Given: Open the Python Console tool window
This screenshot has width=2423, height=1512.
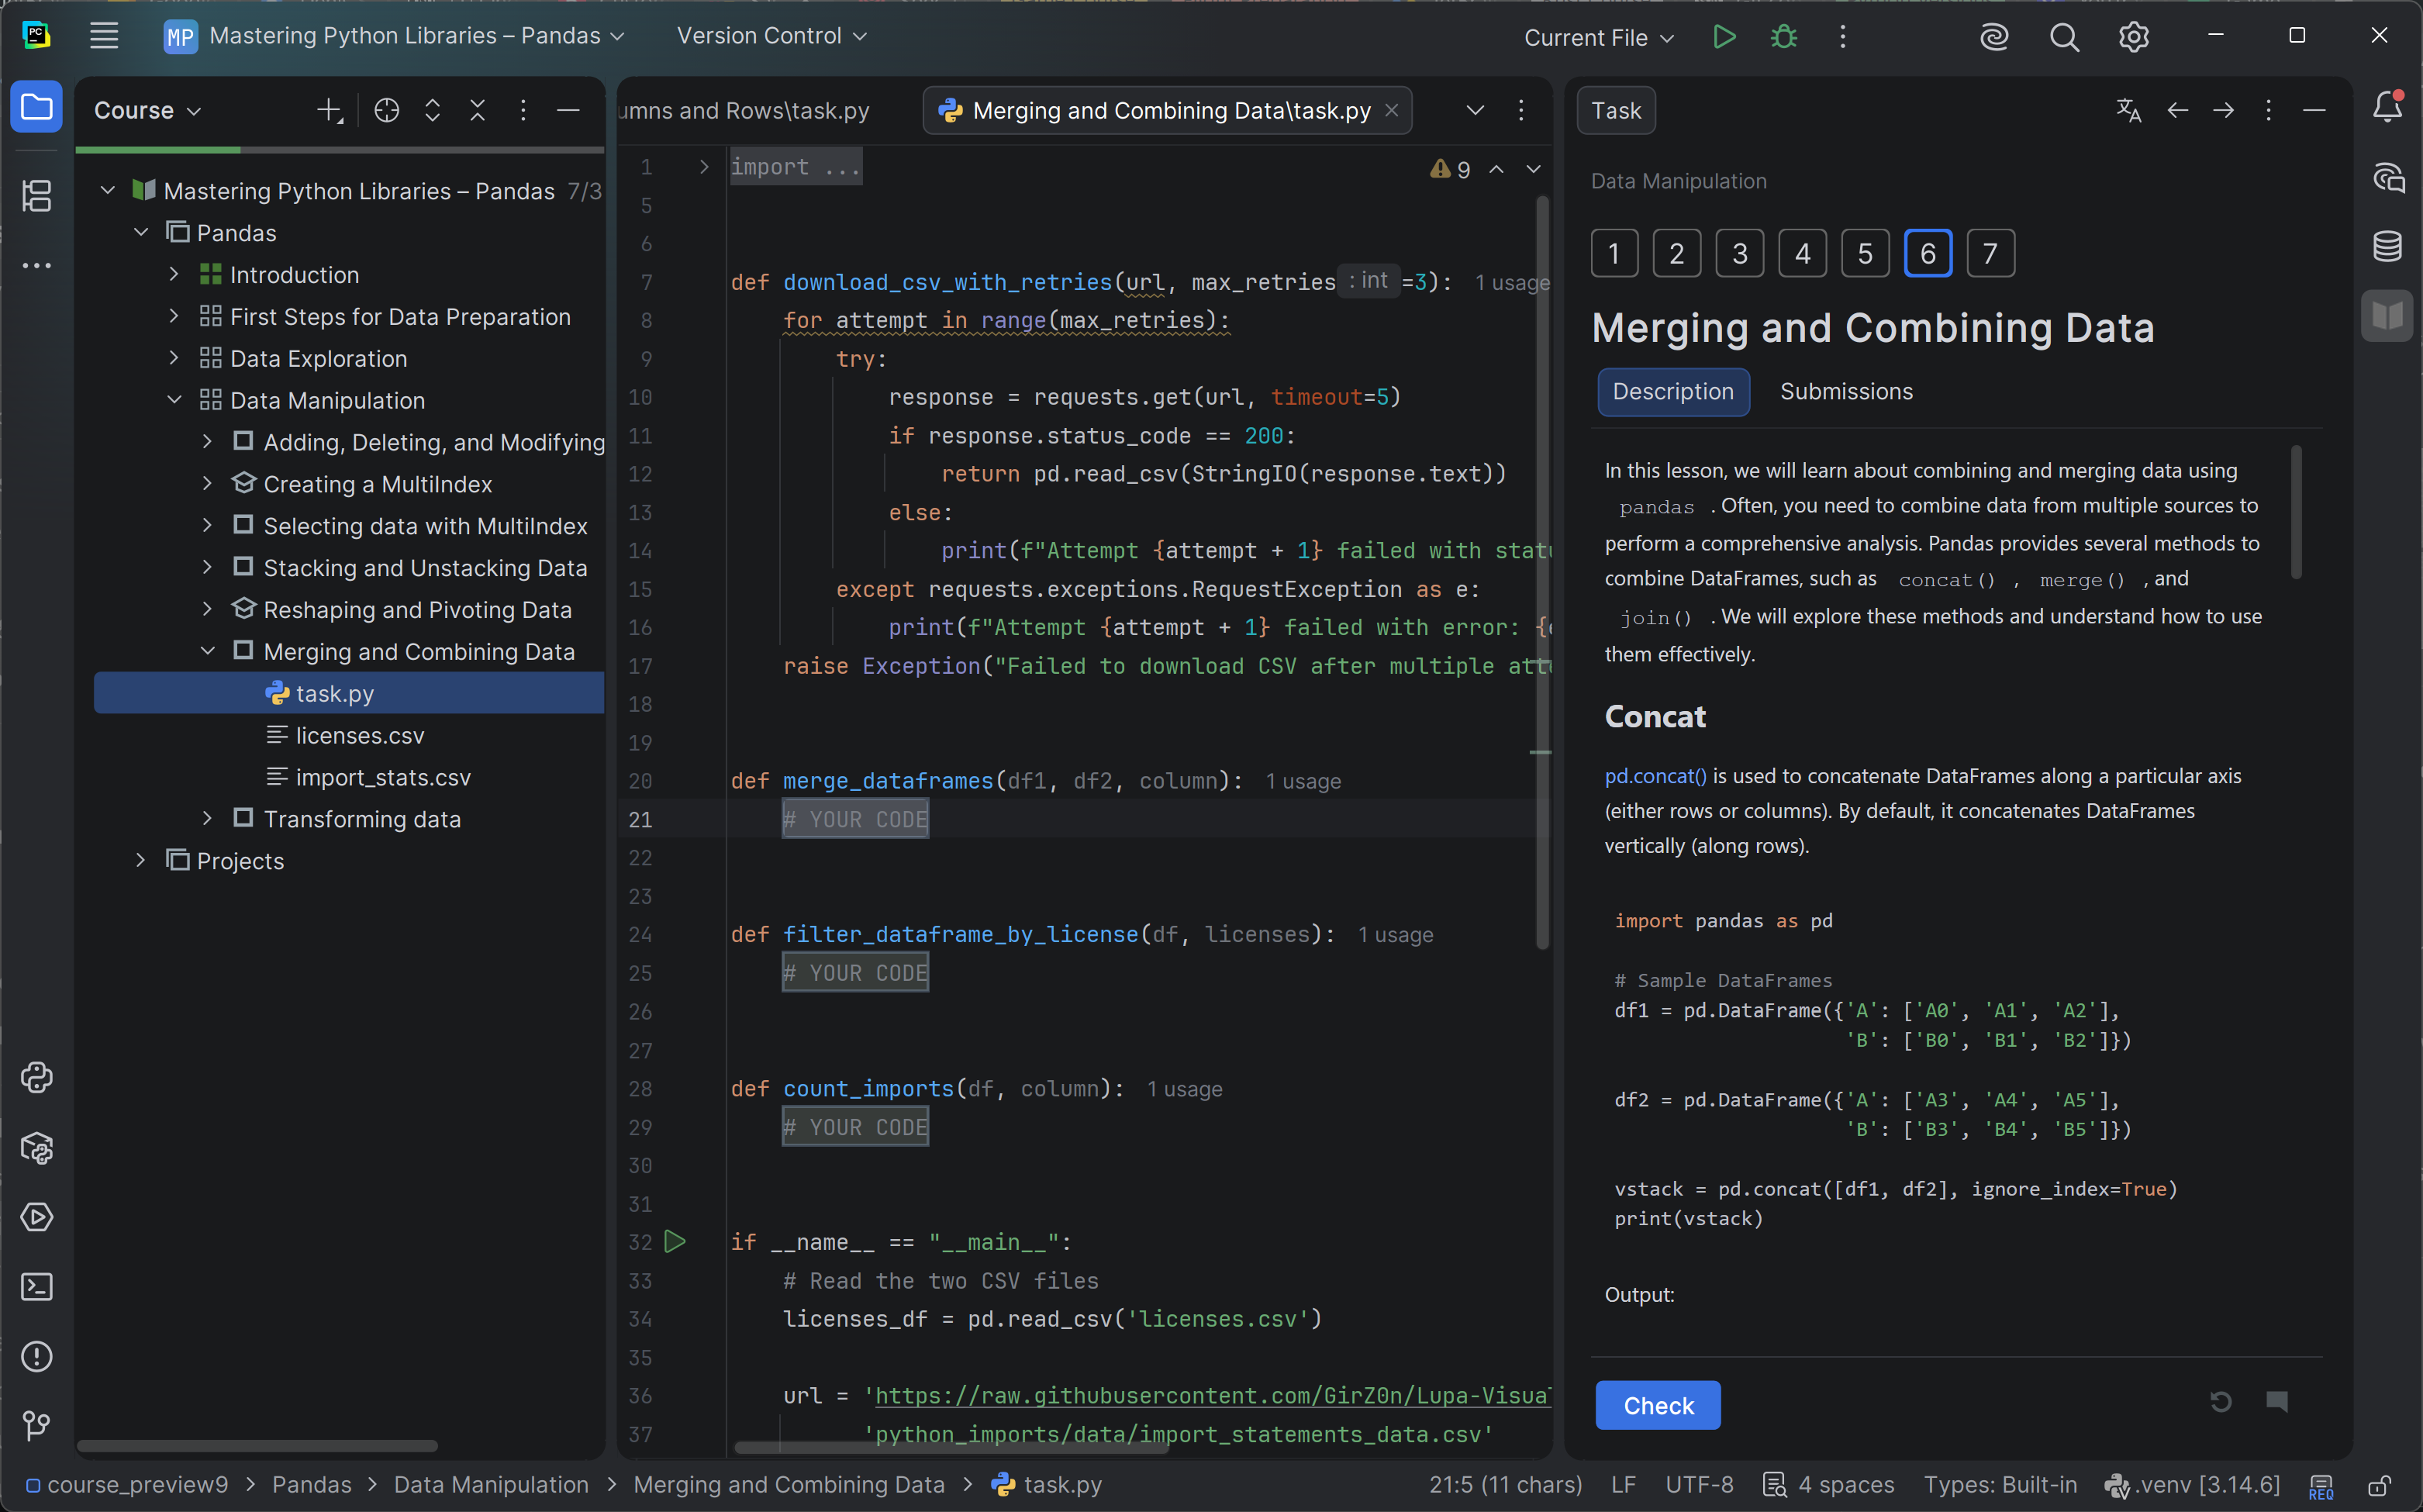Looking at the screenshot, I should pos(37,1077).
